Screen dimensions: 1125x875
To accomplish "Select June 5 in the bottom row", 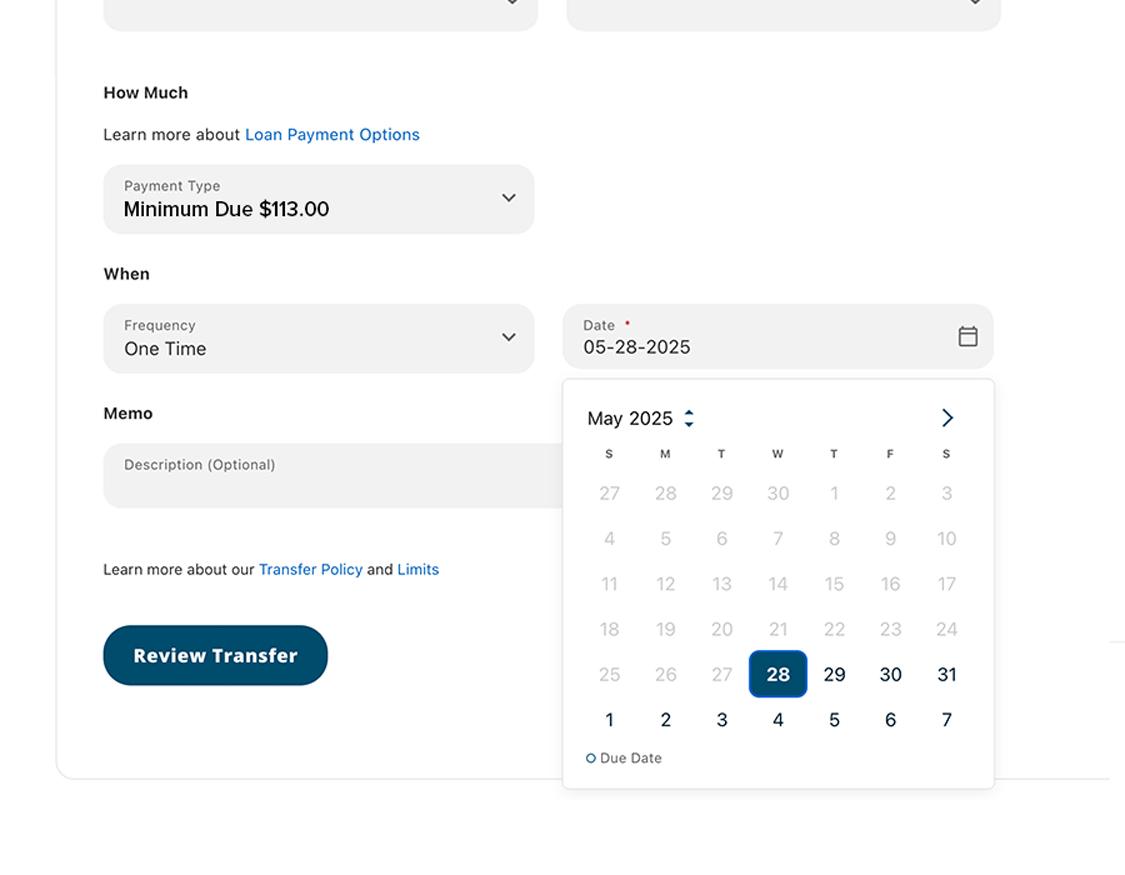I will (x=834, y=720).
